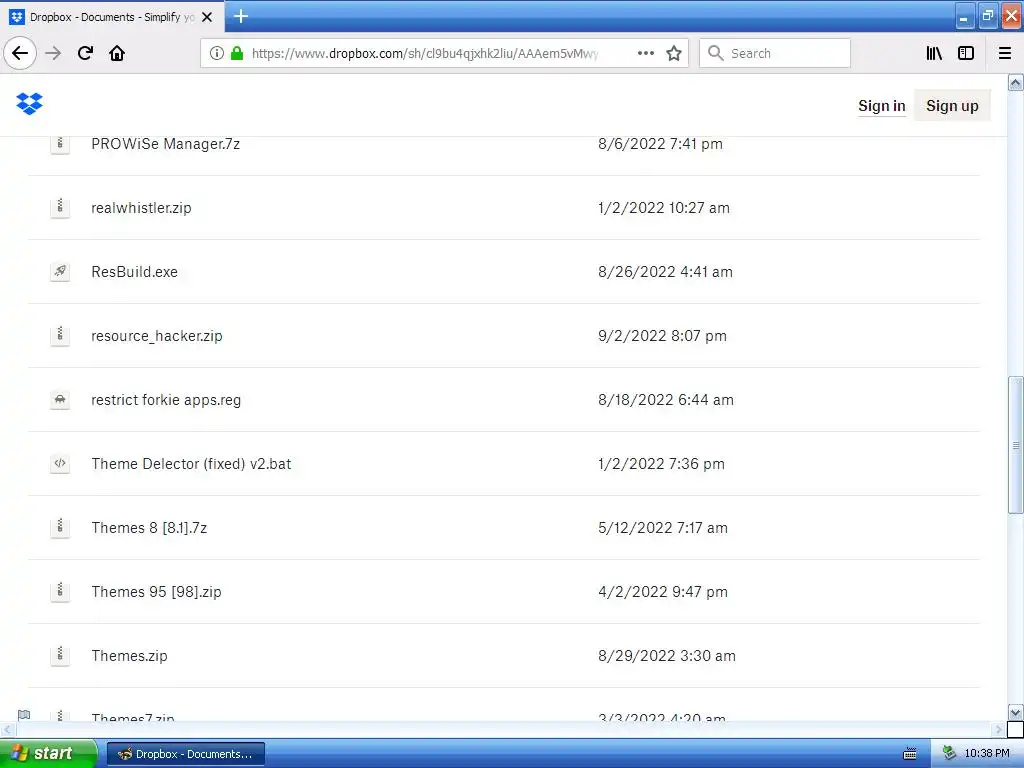Click date 1/2/2022 10:27 am

tap(664, 208)
